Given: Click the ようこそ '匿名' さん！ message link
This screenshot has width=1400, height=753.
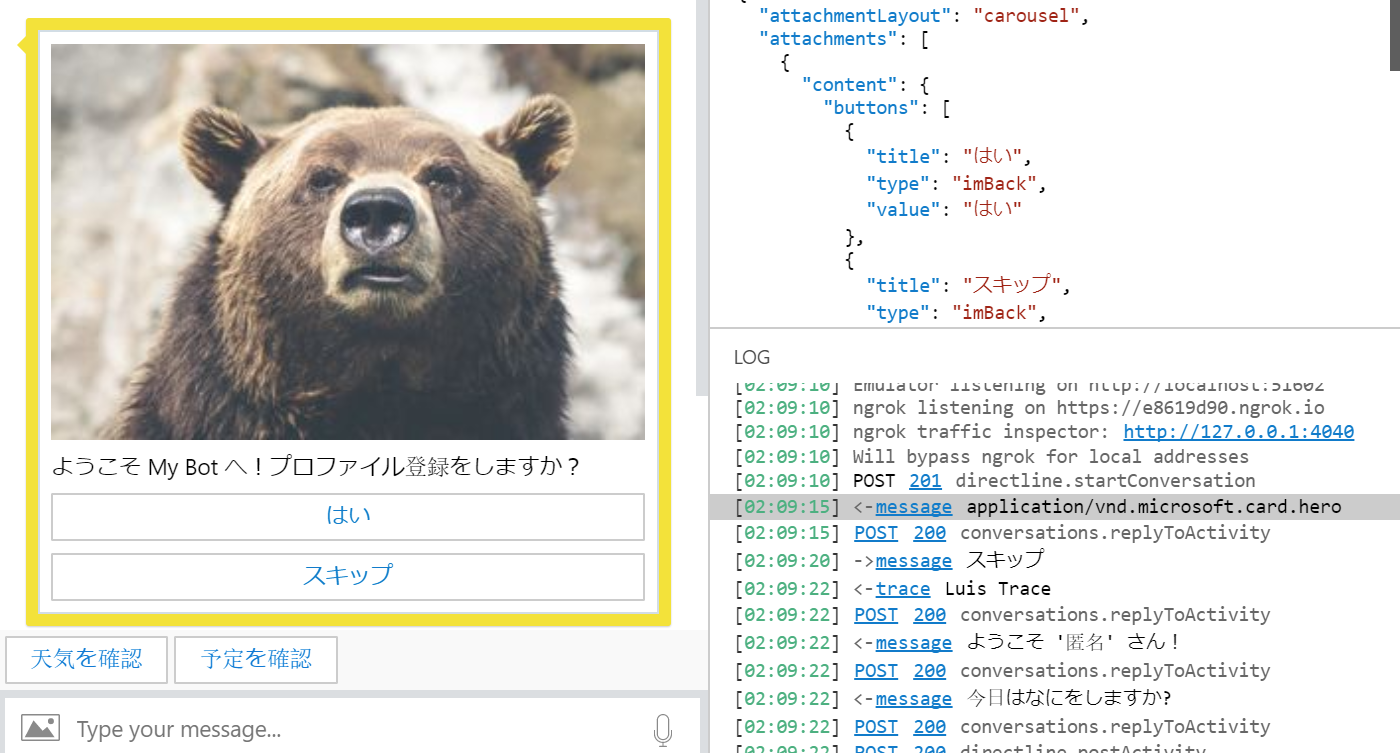Looking at the screenshot, I should (913, 642).
